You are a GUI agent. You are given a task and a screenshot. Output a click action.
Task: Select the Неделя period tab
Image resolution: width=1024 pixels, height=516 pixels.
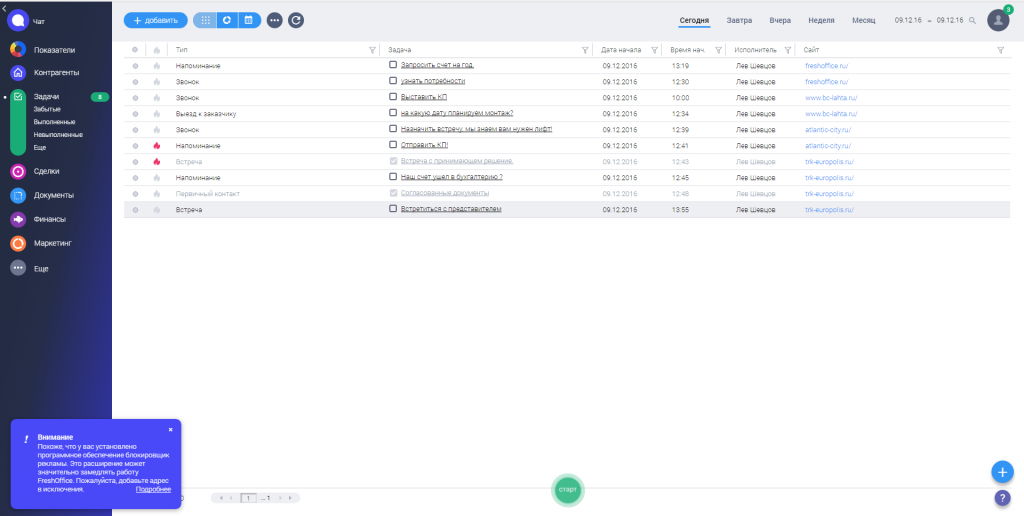[821, 20]
